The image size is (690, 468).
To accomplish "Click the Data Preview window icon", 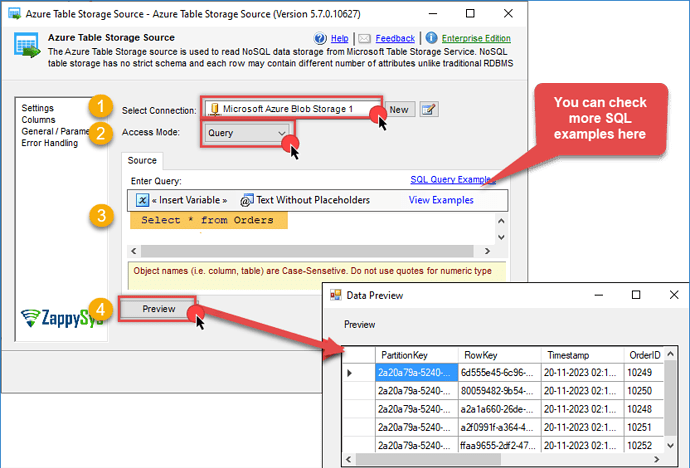I will pos(336,295).
